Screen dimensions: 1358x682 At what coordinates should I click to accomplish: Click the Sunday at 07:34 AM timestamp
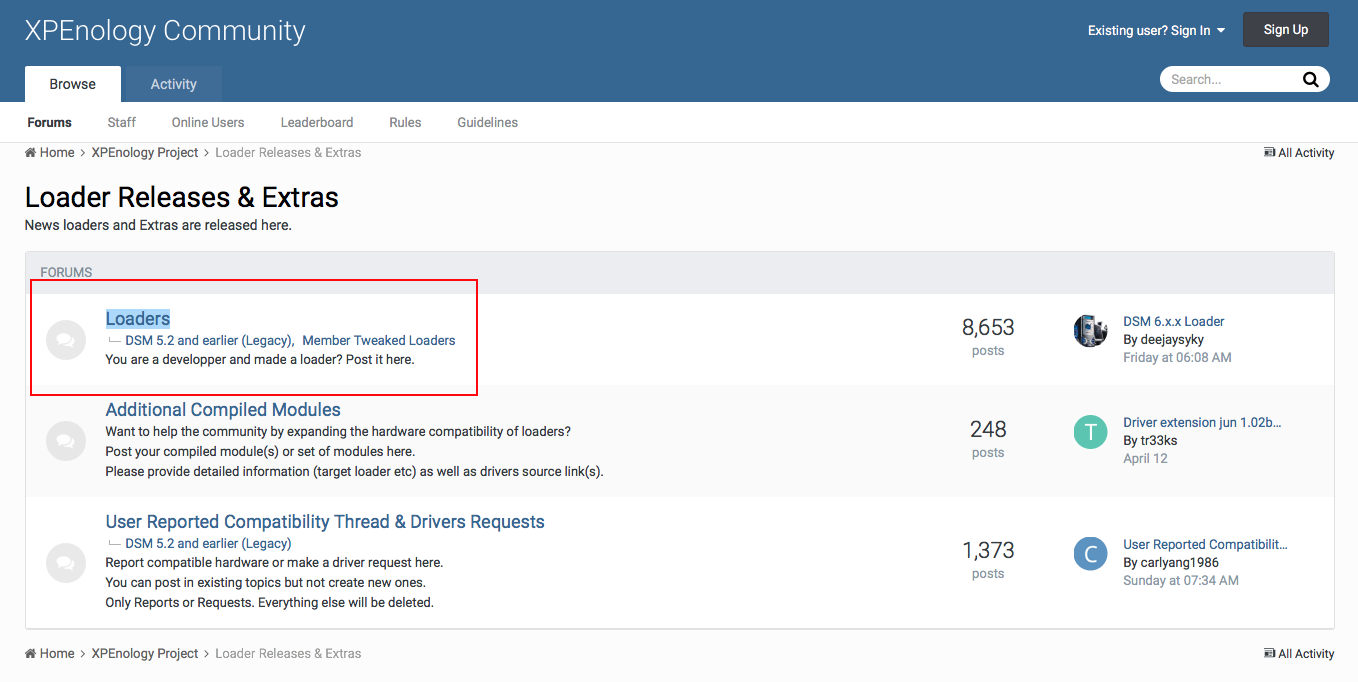point(1181,581)
